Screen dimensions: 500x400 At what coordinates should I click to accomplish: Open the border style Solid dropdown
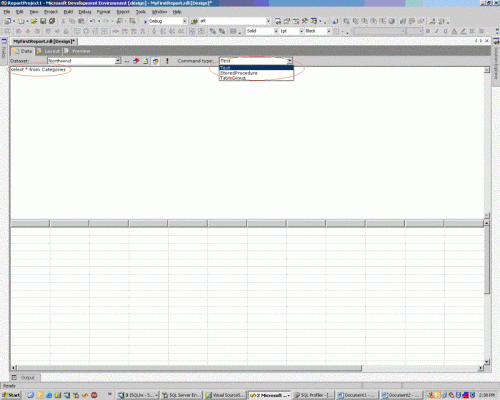click(x=276, y=31)
